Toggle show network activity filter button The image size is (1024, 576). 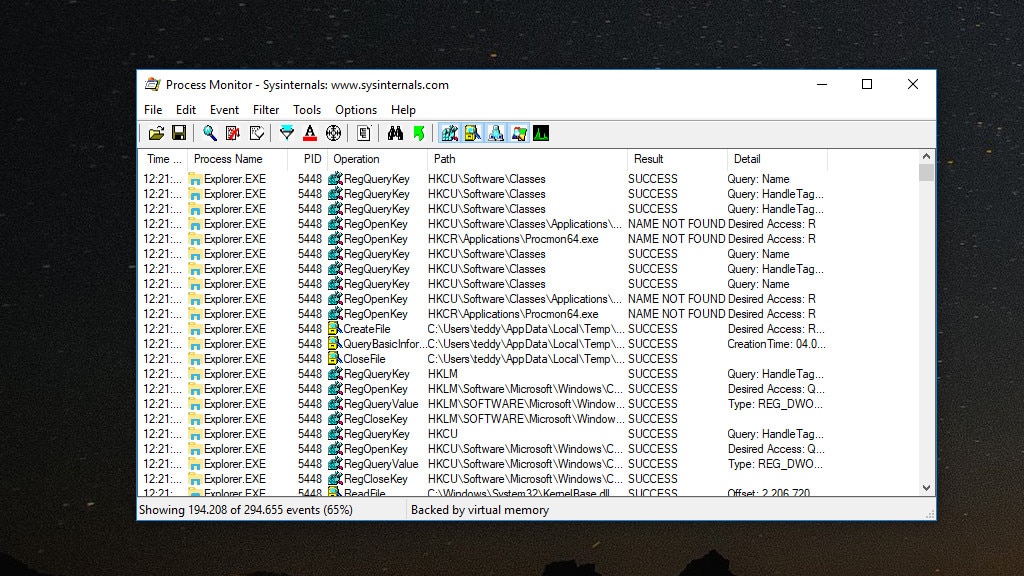(x=495, y=132)
